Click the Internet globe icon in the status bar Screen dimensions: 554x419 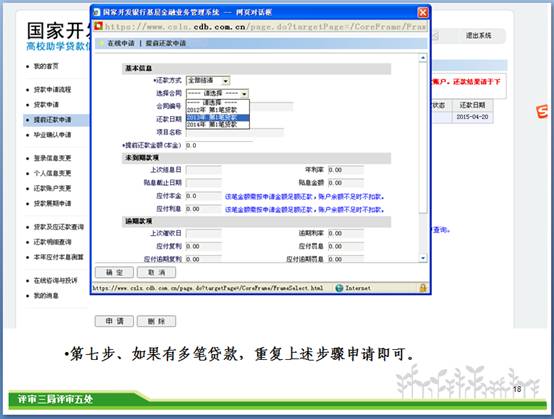pyautogui.click(x=339, y=288)
